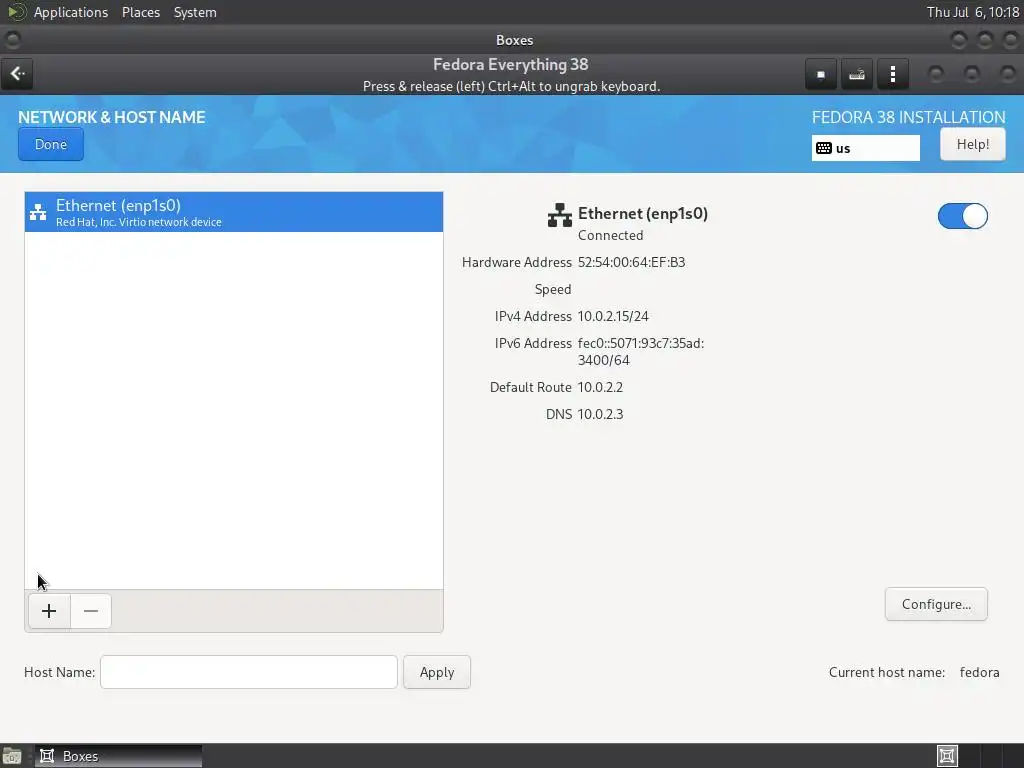Click the keyboard layout us indicator
Screen dimensions: 1024x768
click(865, 148)
